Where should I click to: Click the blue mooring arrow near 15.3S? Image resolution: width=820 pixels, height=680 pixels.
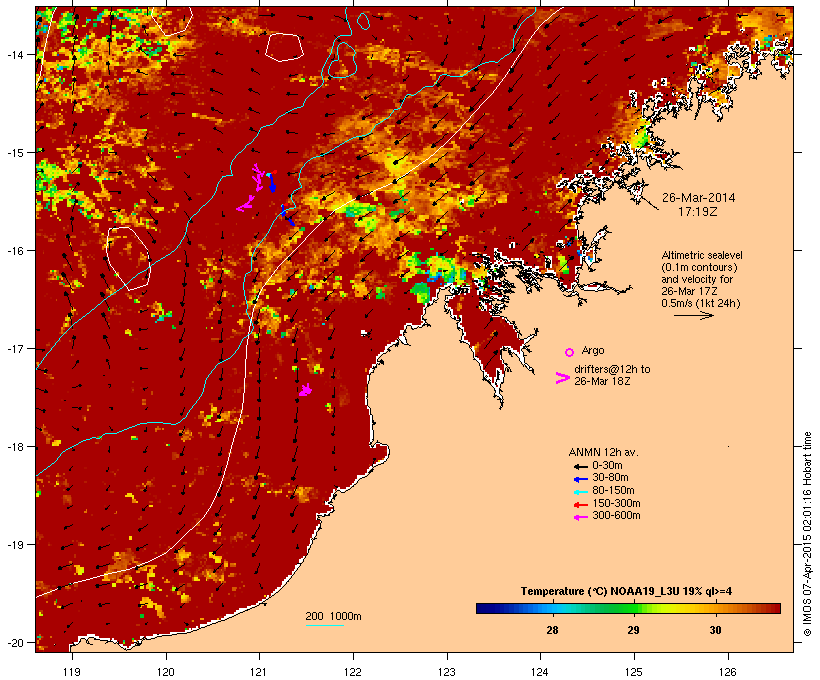point(271,182)
